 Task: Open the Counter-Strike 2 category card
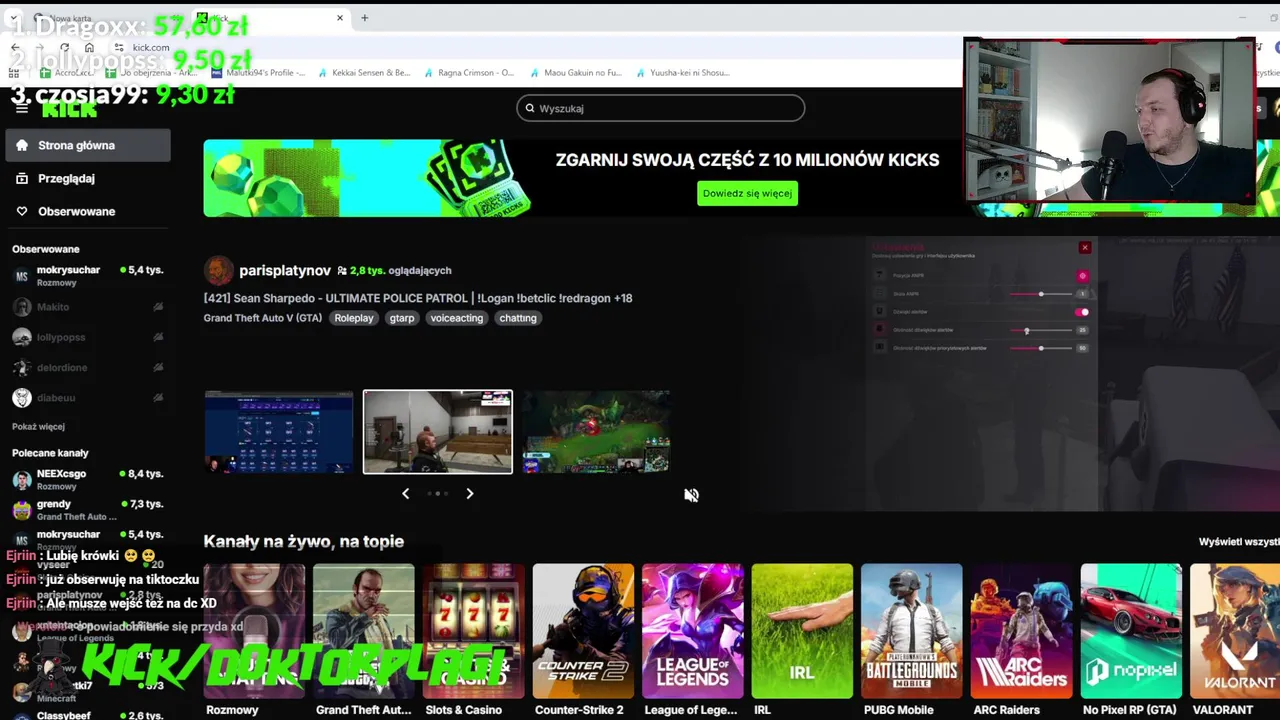coord(583,631)
